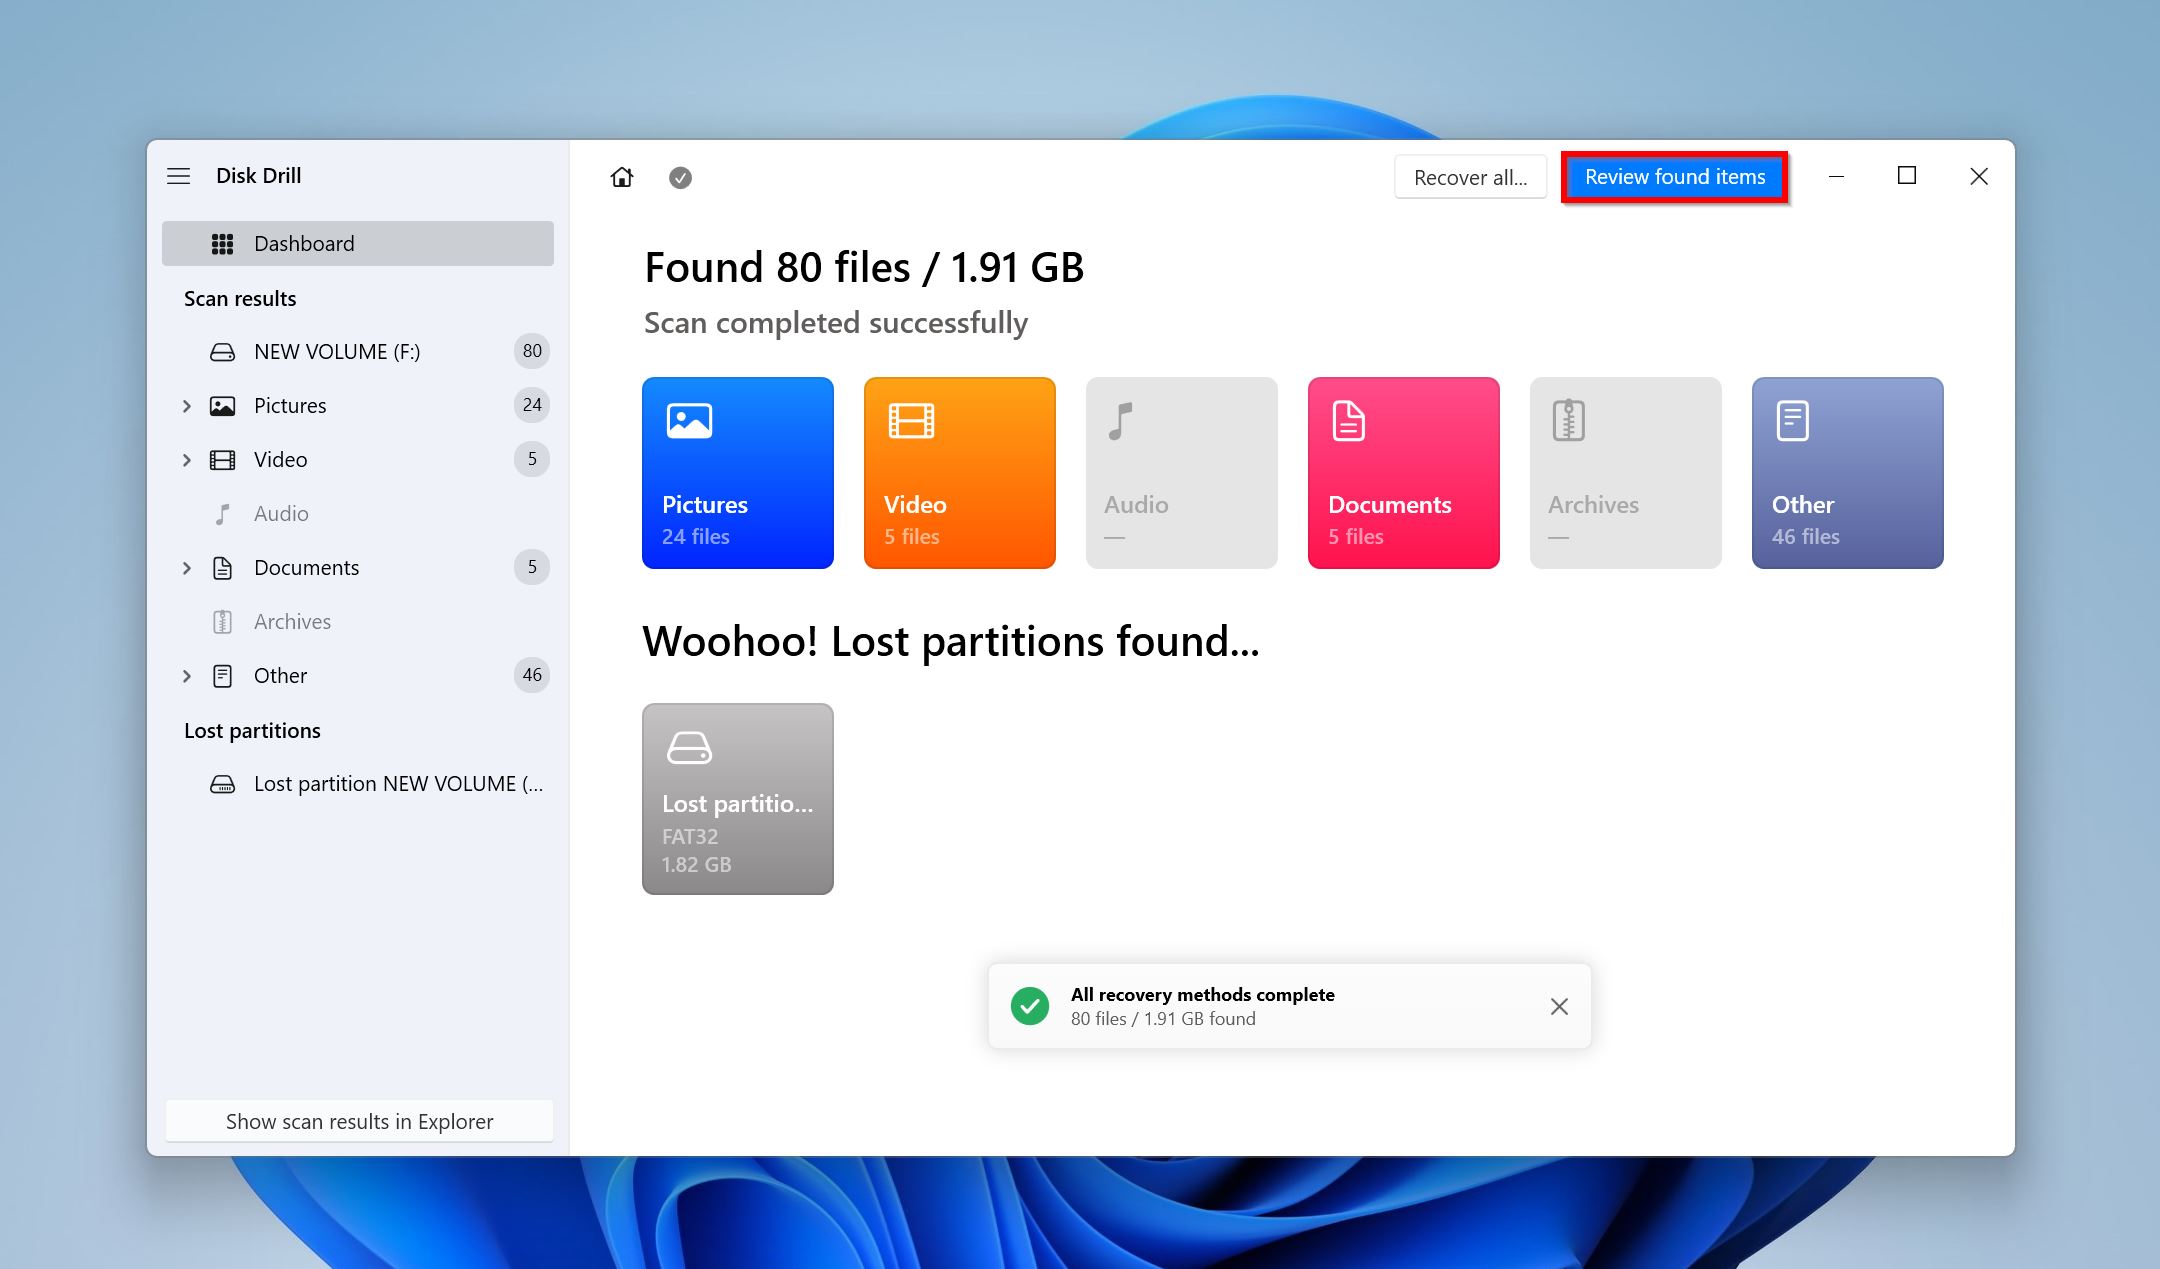Click Review found items button
2160x1269 pixels.
click(x=1675, y=177)
